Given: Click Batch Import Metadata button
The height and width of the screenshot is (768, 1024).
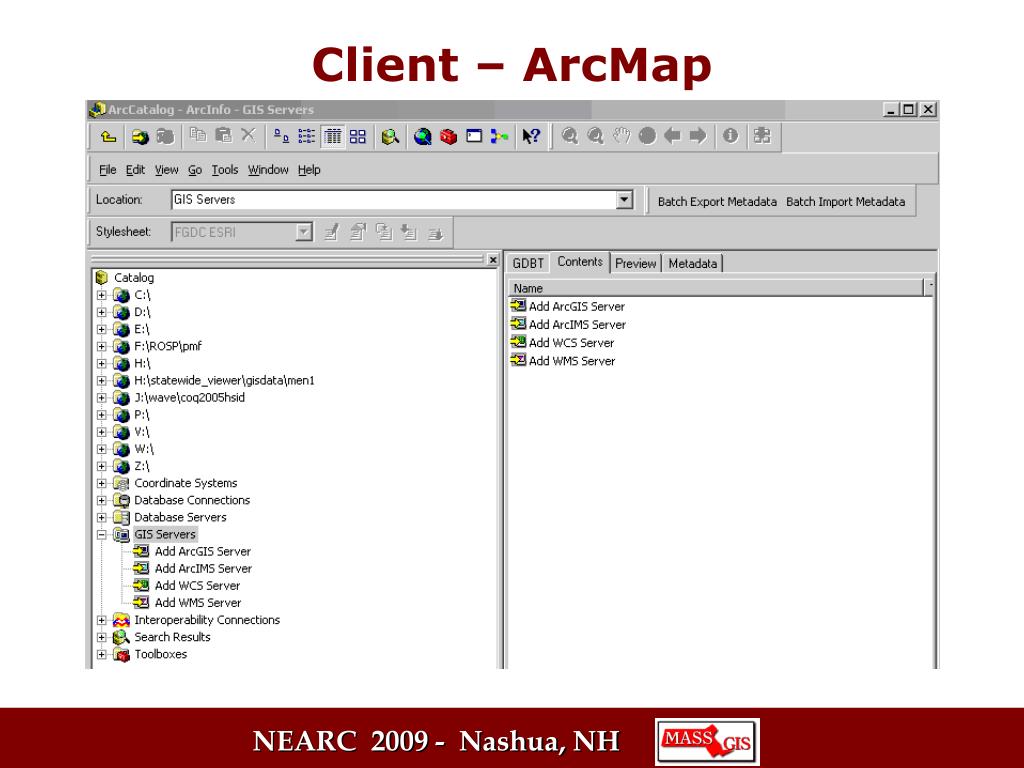Looking at the screenshot, I should click(x=845, y=202).
